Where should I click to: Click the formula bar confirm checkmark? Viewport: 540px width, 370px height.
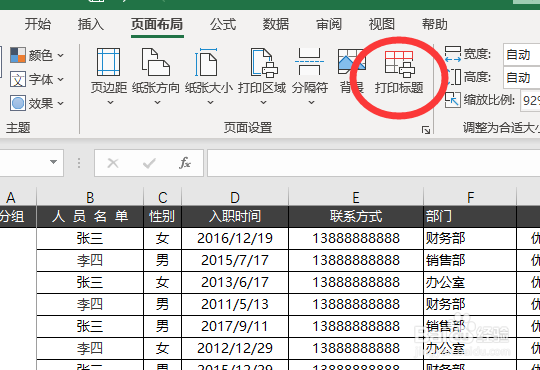click(x=149, y=163)
